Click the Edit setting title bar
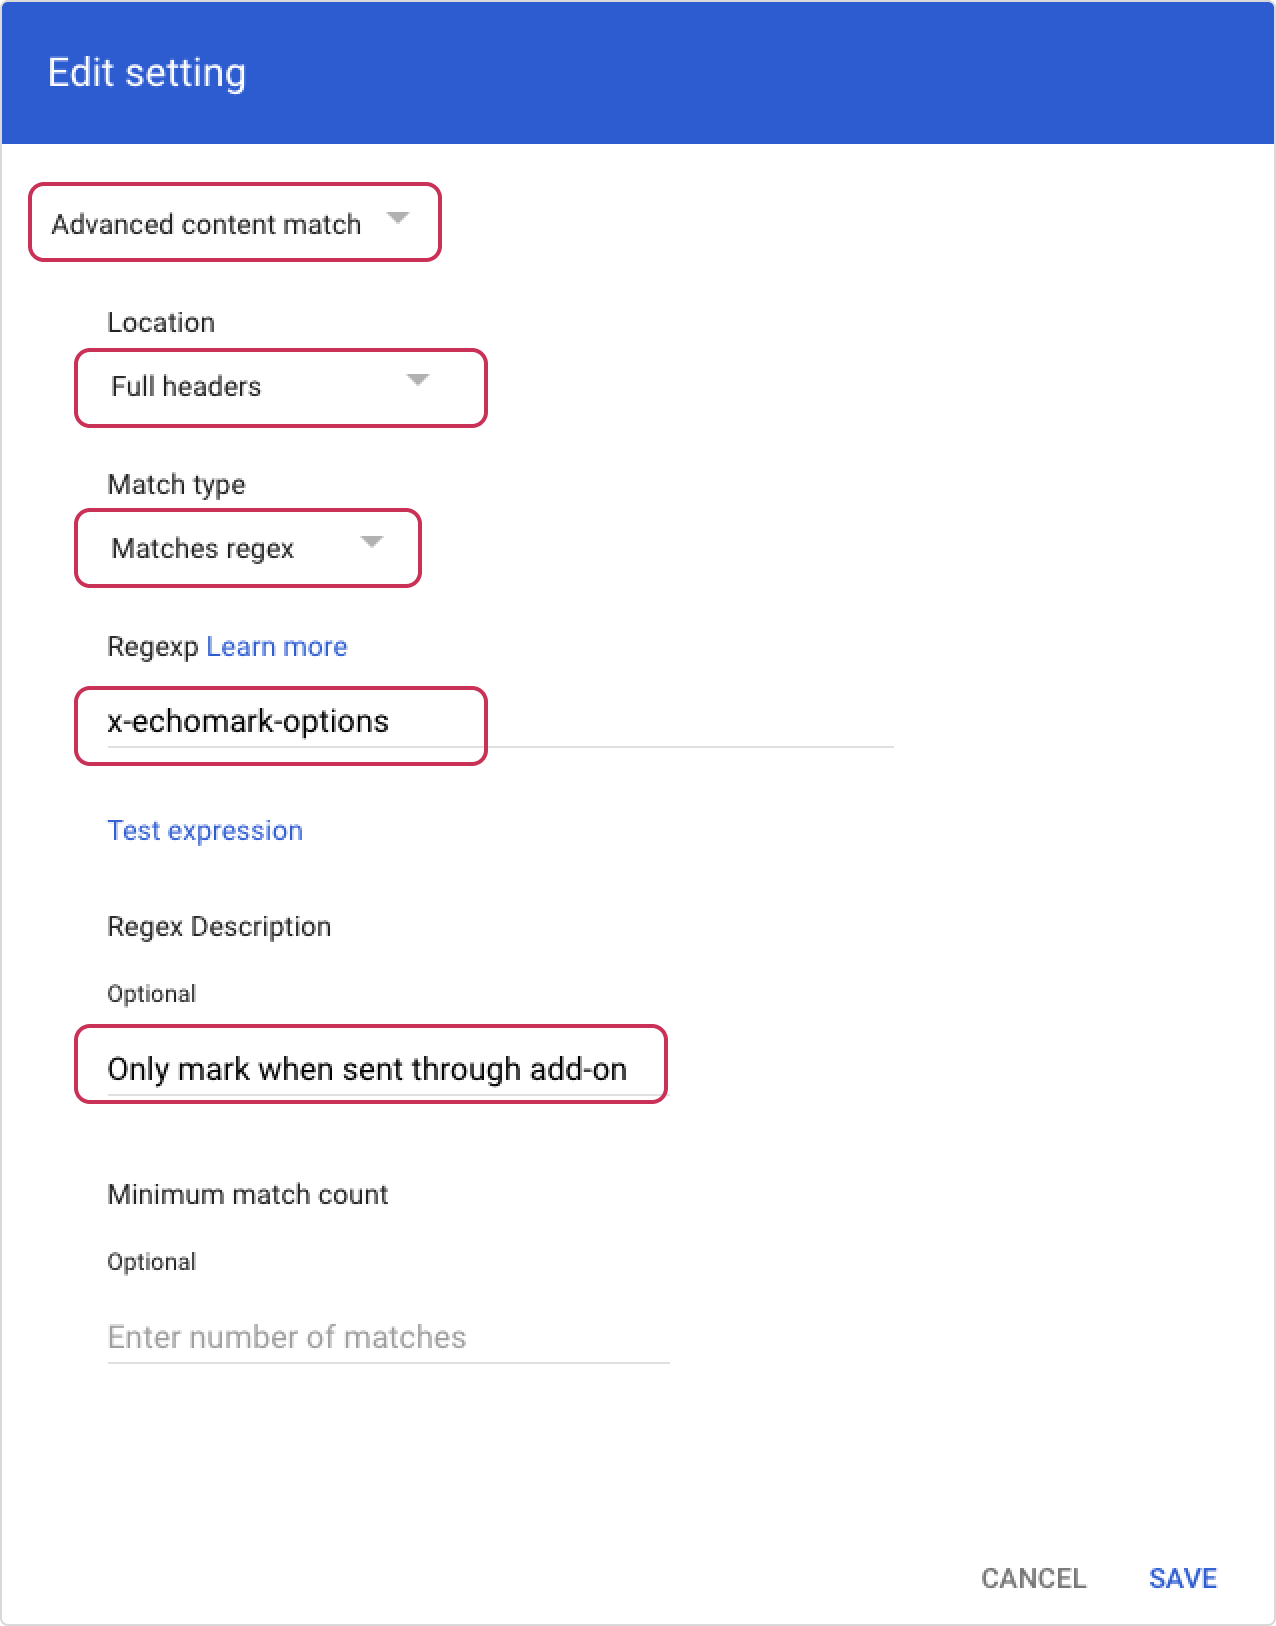Screen dimensions: 1276x1626 coord(148,71)
